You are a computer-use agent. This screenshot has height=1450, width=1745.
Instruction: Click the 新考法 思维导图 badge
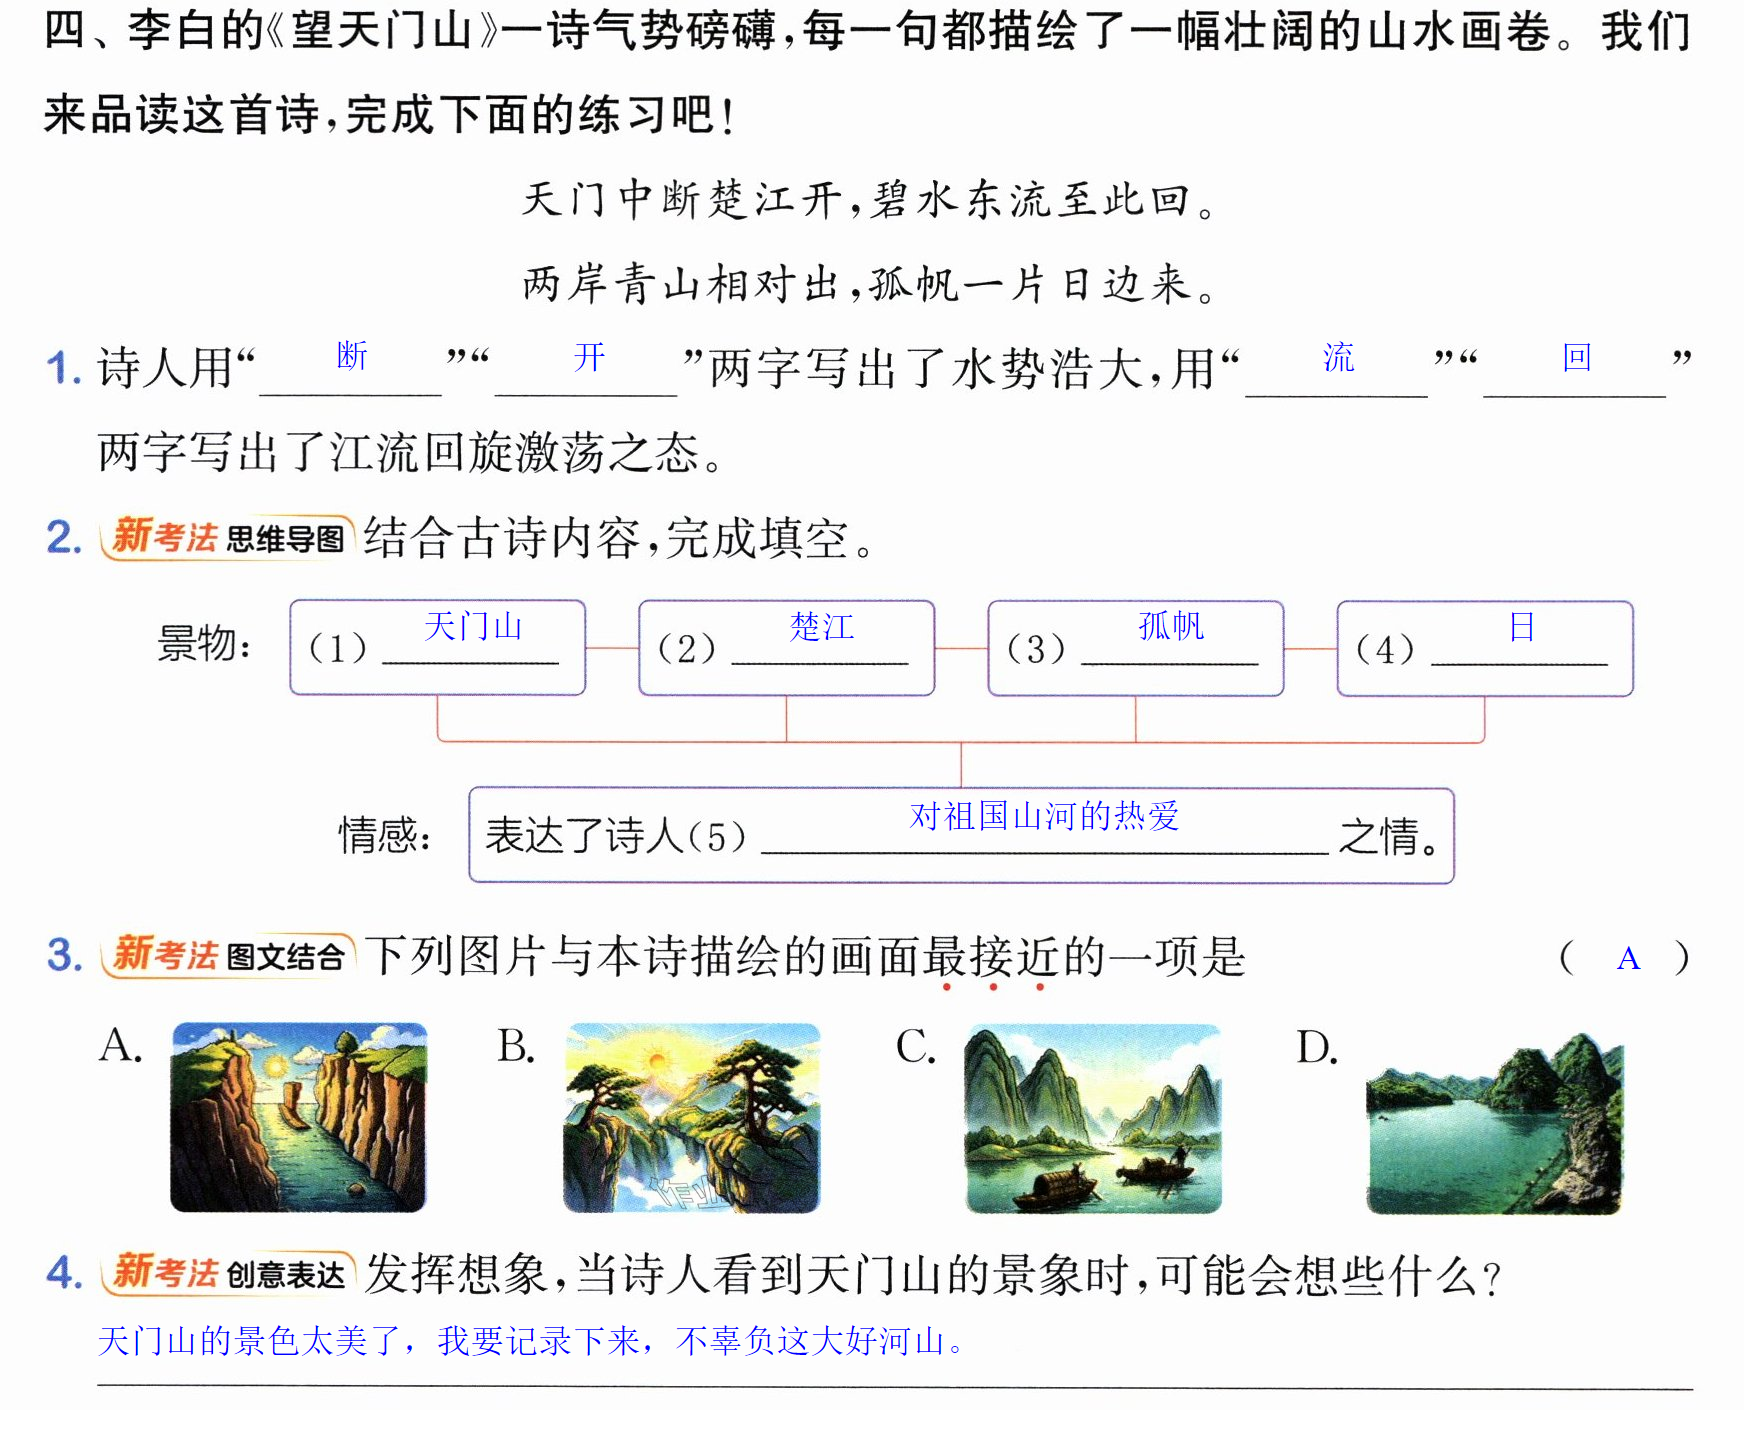point(227,538)
